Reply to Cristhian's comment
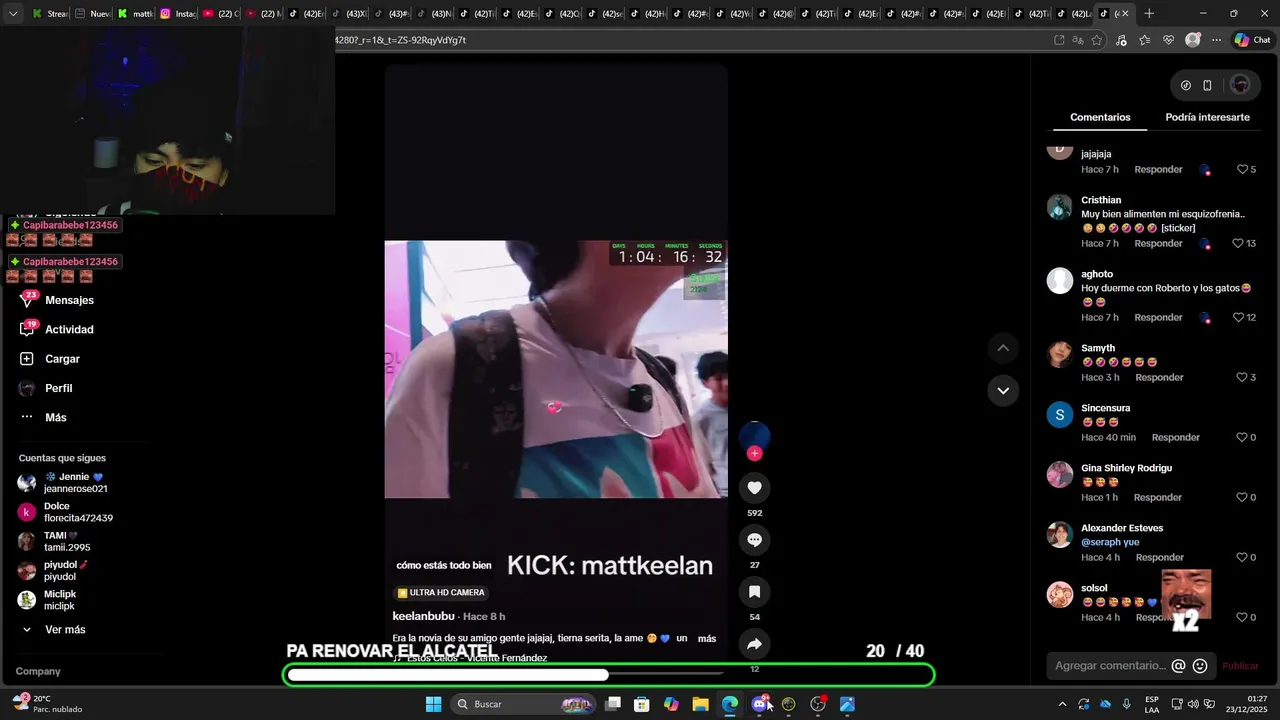 pos(1158,243)
